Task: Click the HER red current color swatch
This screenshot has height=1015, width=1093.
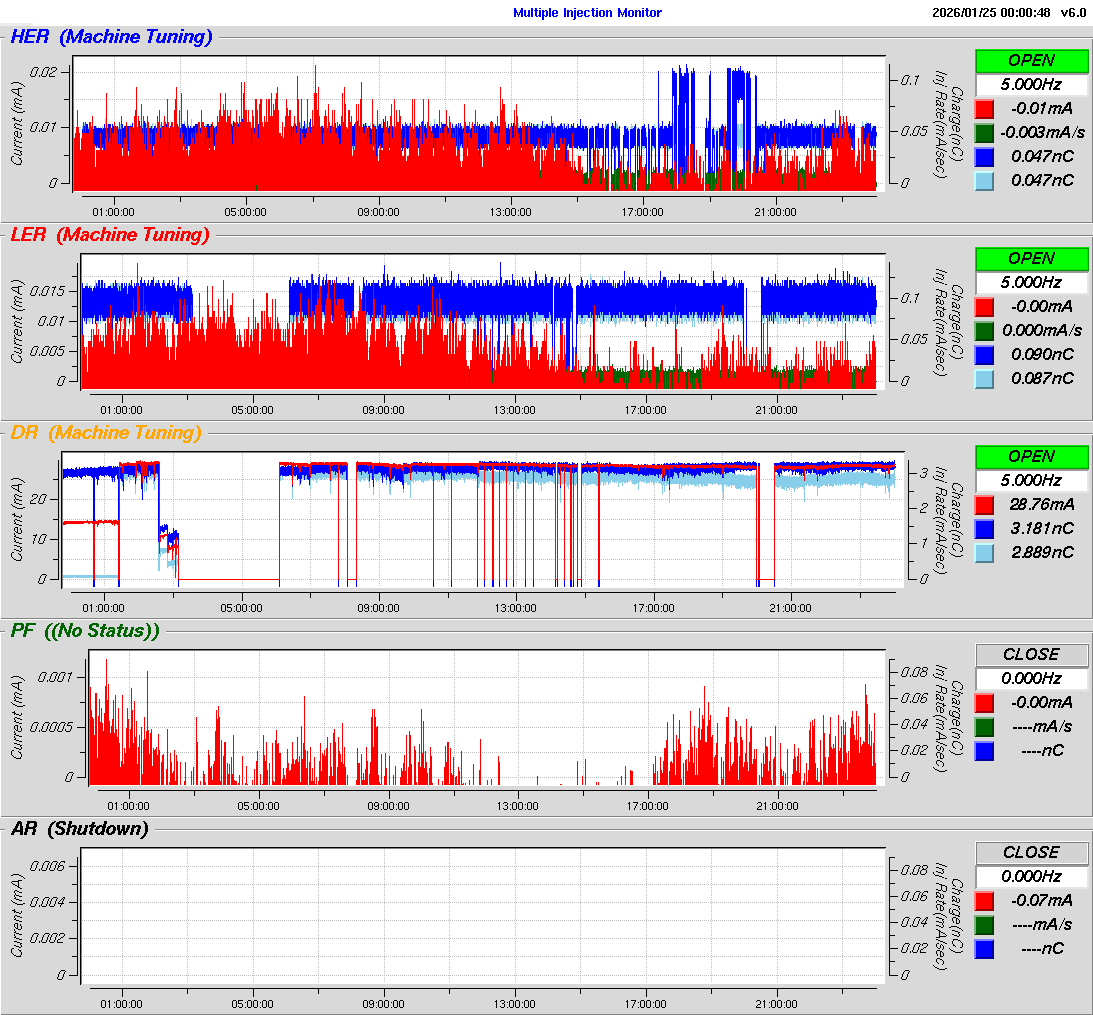Action: point(984,108)
